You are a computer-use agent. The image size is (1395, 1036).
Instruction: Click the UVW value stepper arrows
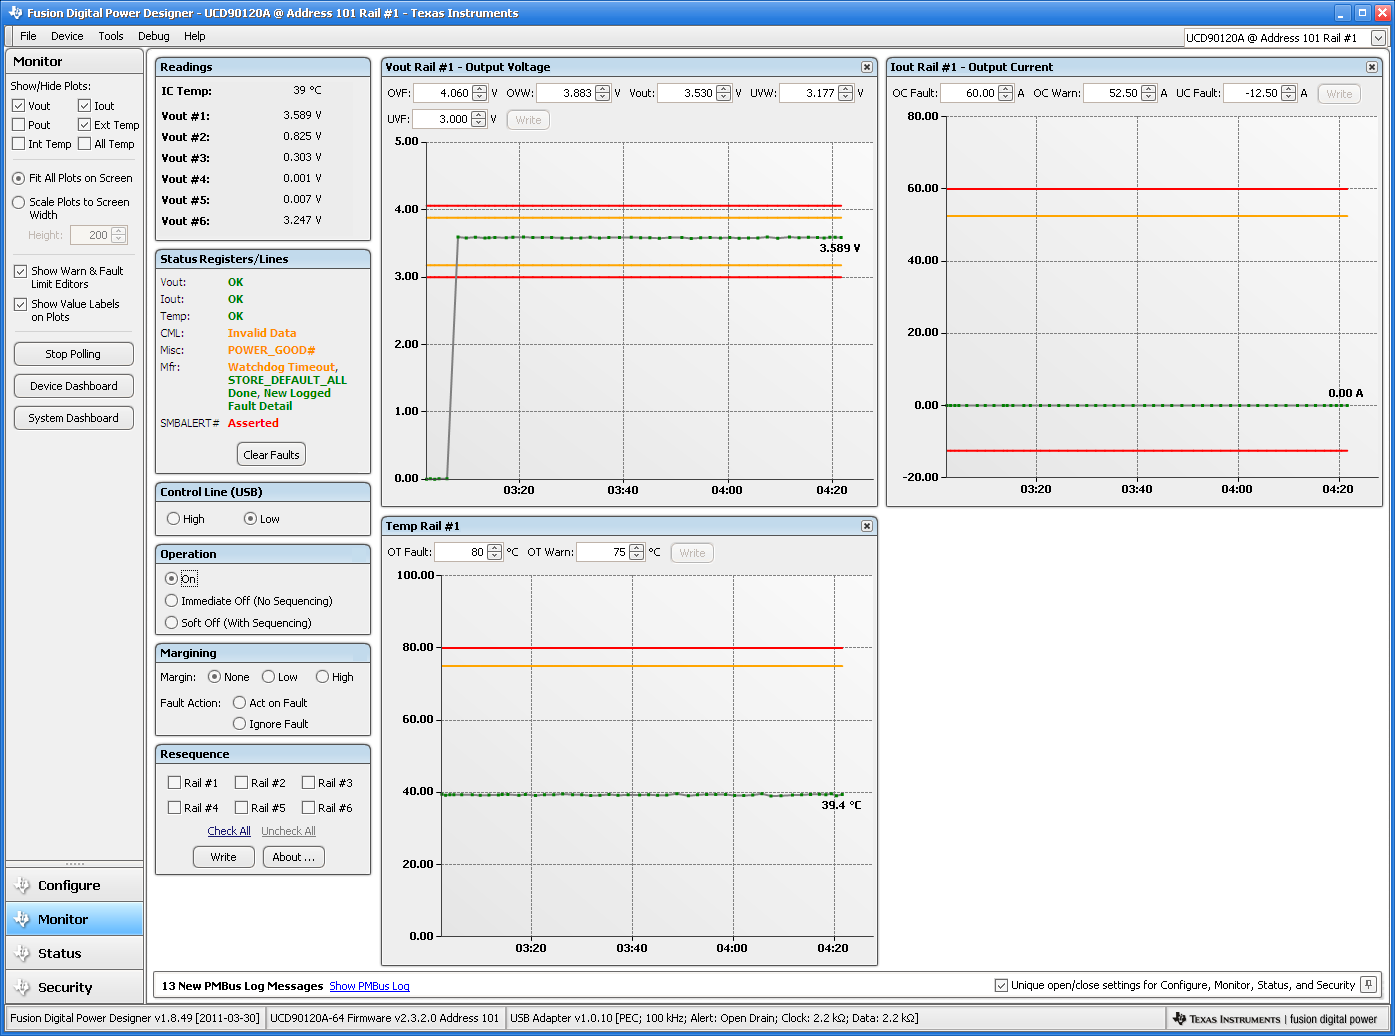[846, 93]
